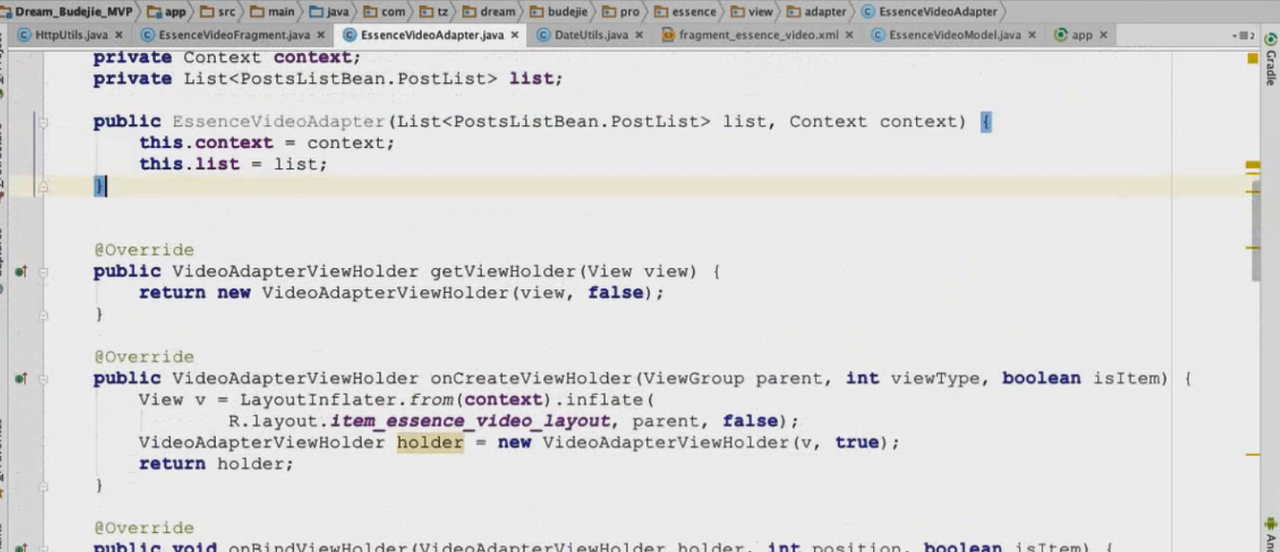Open the DateUtils.java tab
The image size is (1280, 552).
(x=591, y=35)
